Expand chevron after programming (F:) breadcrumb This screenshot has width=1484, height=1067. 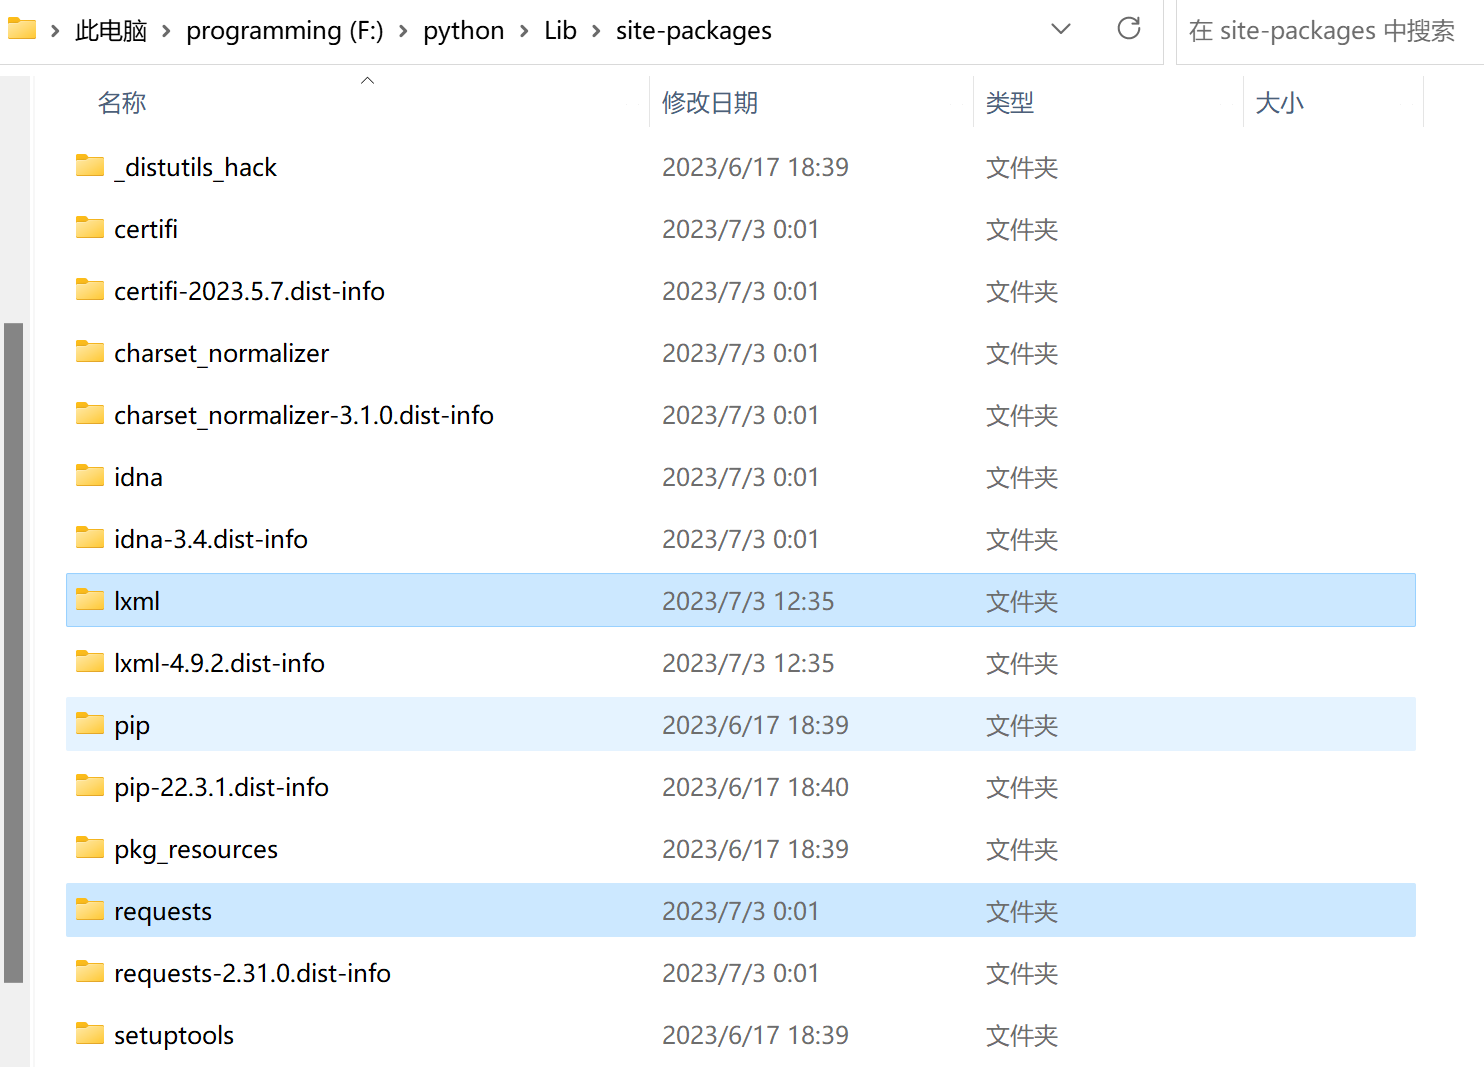click(x=403, y=31)
